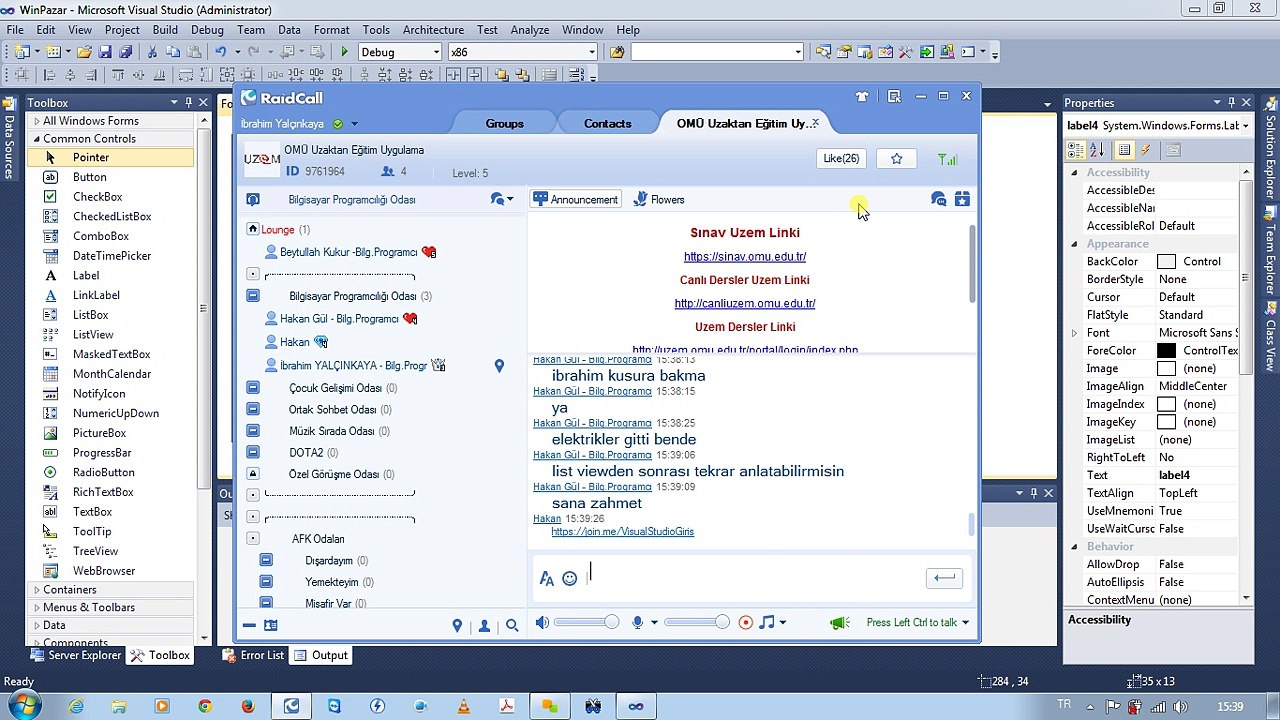Open Firefox from the Windows taskbar
1280x720 pixels.
click(x=248, y=706)
